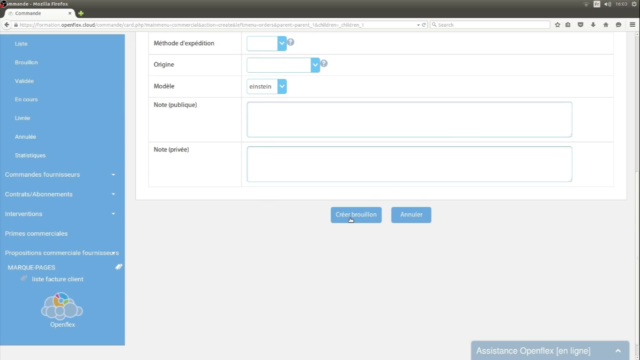The width and height of the screenshot is (640, 360).
Task: Close the Commande browser tab
Action: (70, 13)
